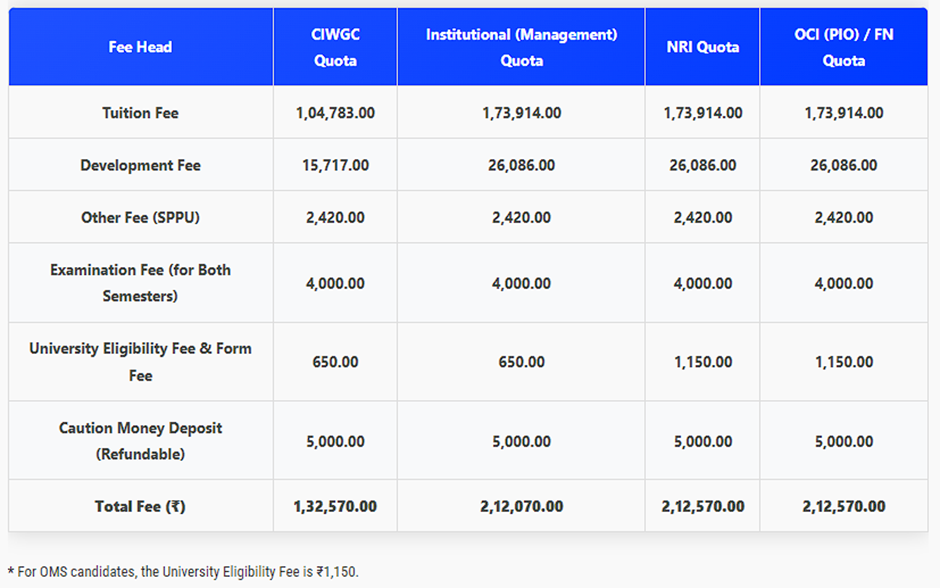Select the CIWGC Quota column header

335,47
